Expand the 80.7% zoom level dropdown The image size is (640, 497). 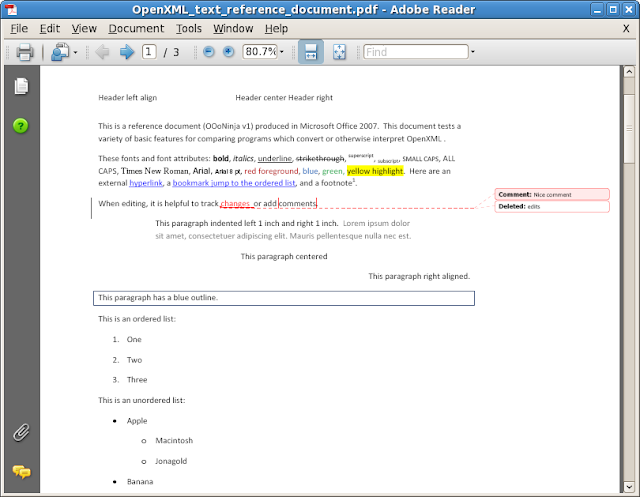point(282,52)
